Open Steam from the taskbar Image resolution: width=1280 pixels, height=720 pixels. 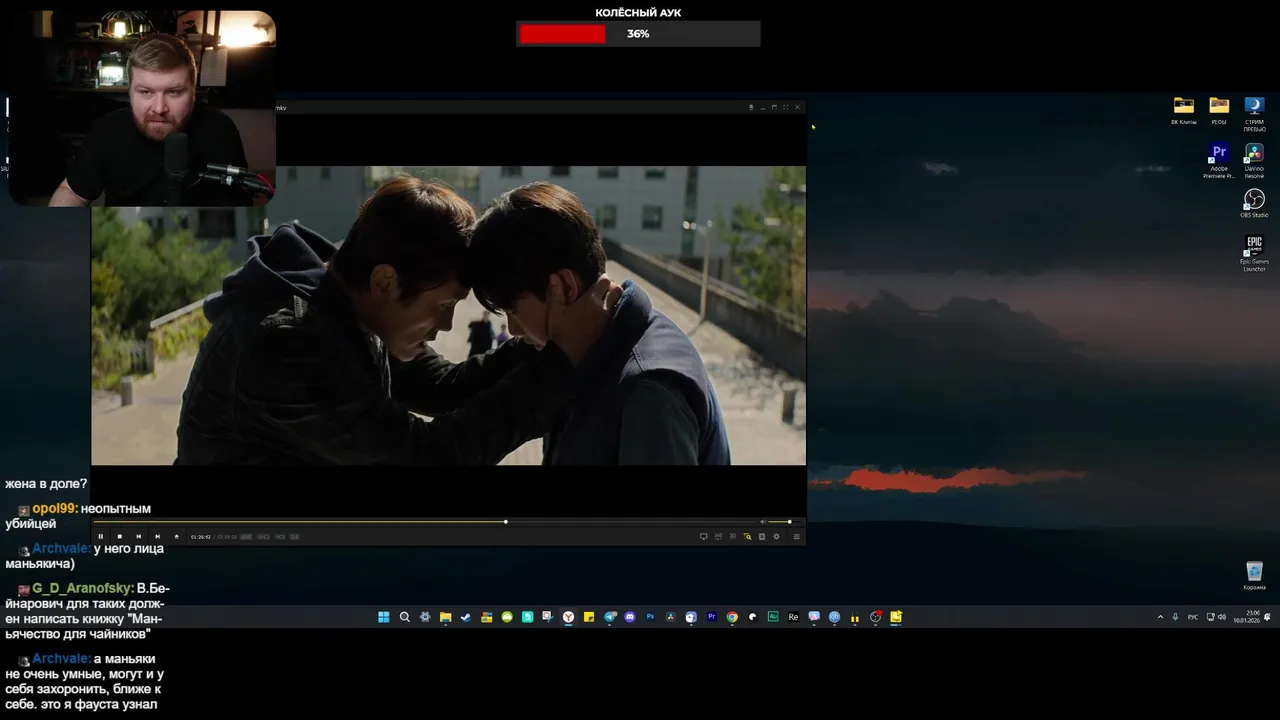click(x=466, y=617)
